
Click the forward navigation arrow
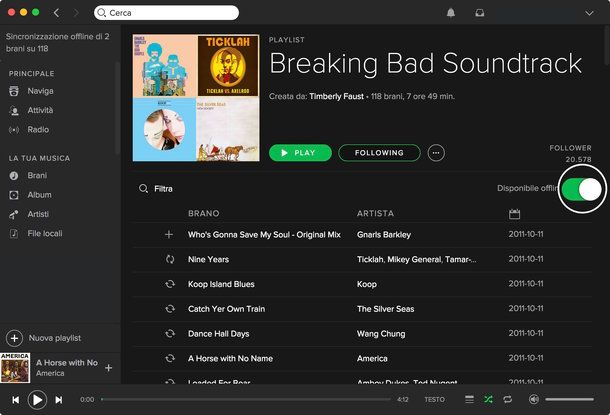tap(76, 13)
